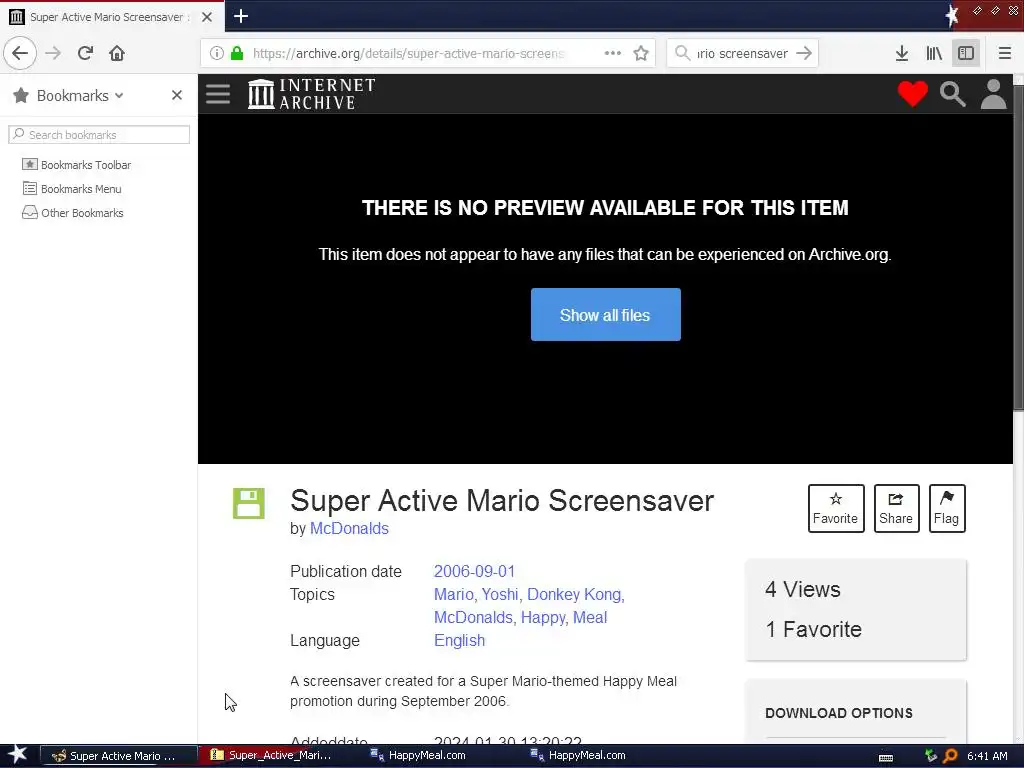Viewport: 1024px width, 768px height.
Task: Open Bookmarks Menu folder
Action: [x=72, y=189]
